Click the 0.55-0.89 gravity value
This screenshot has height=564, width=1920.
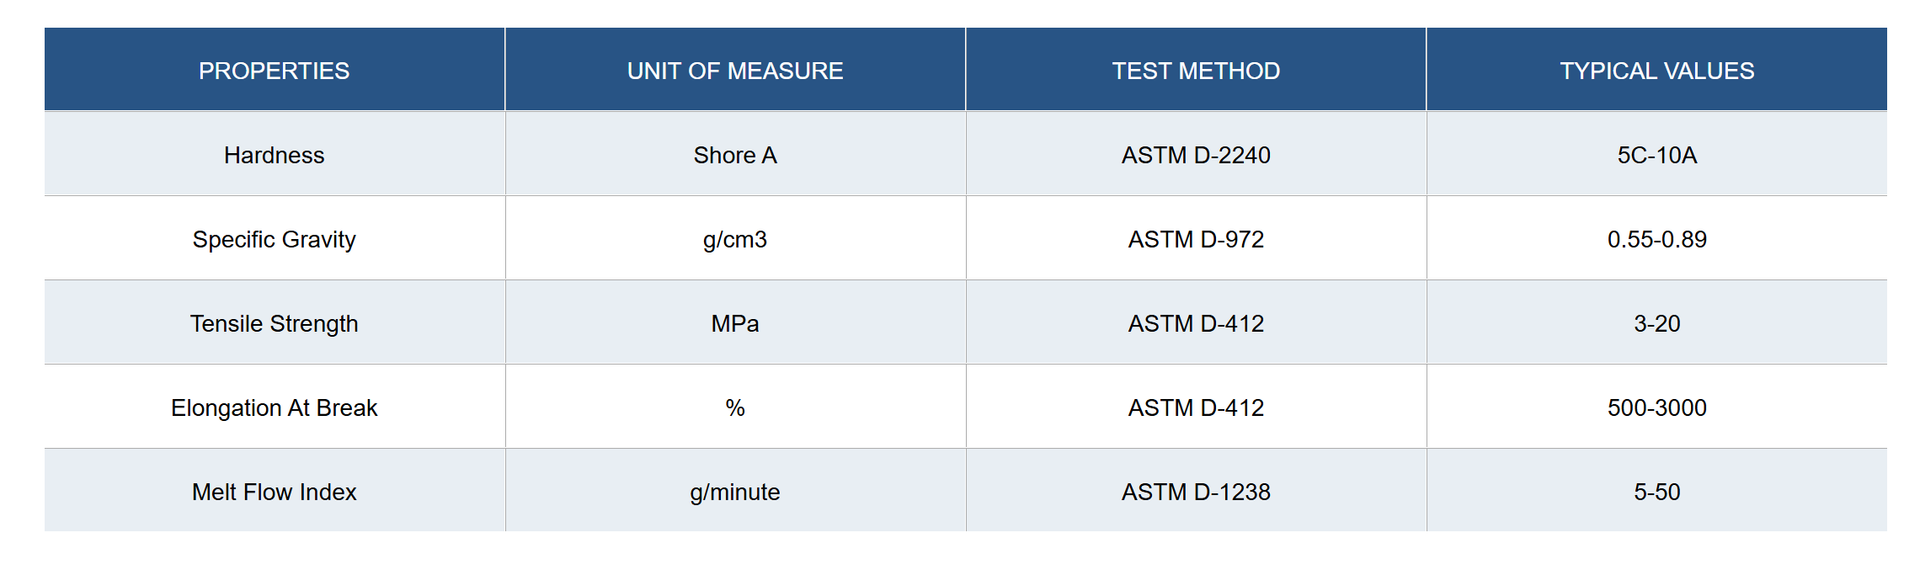tap(1657, 239)
